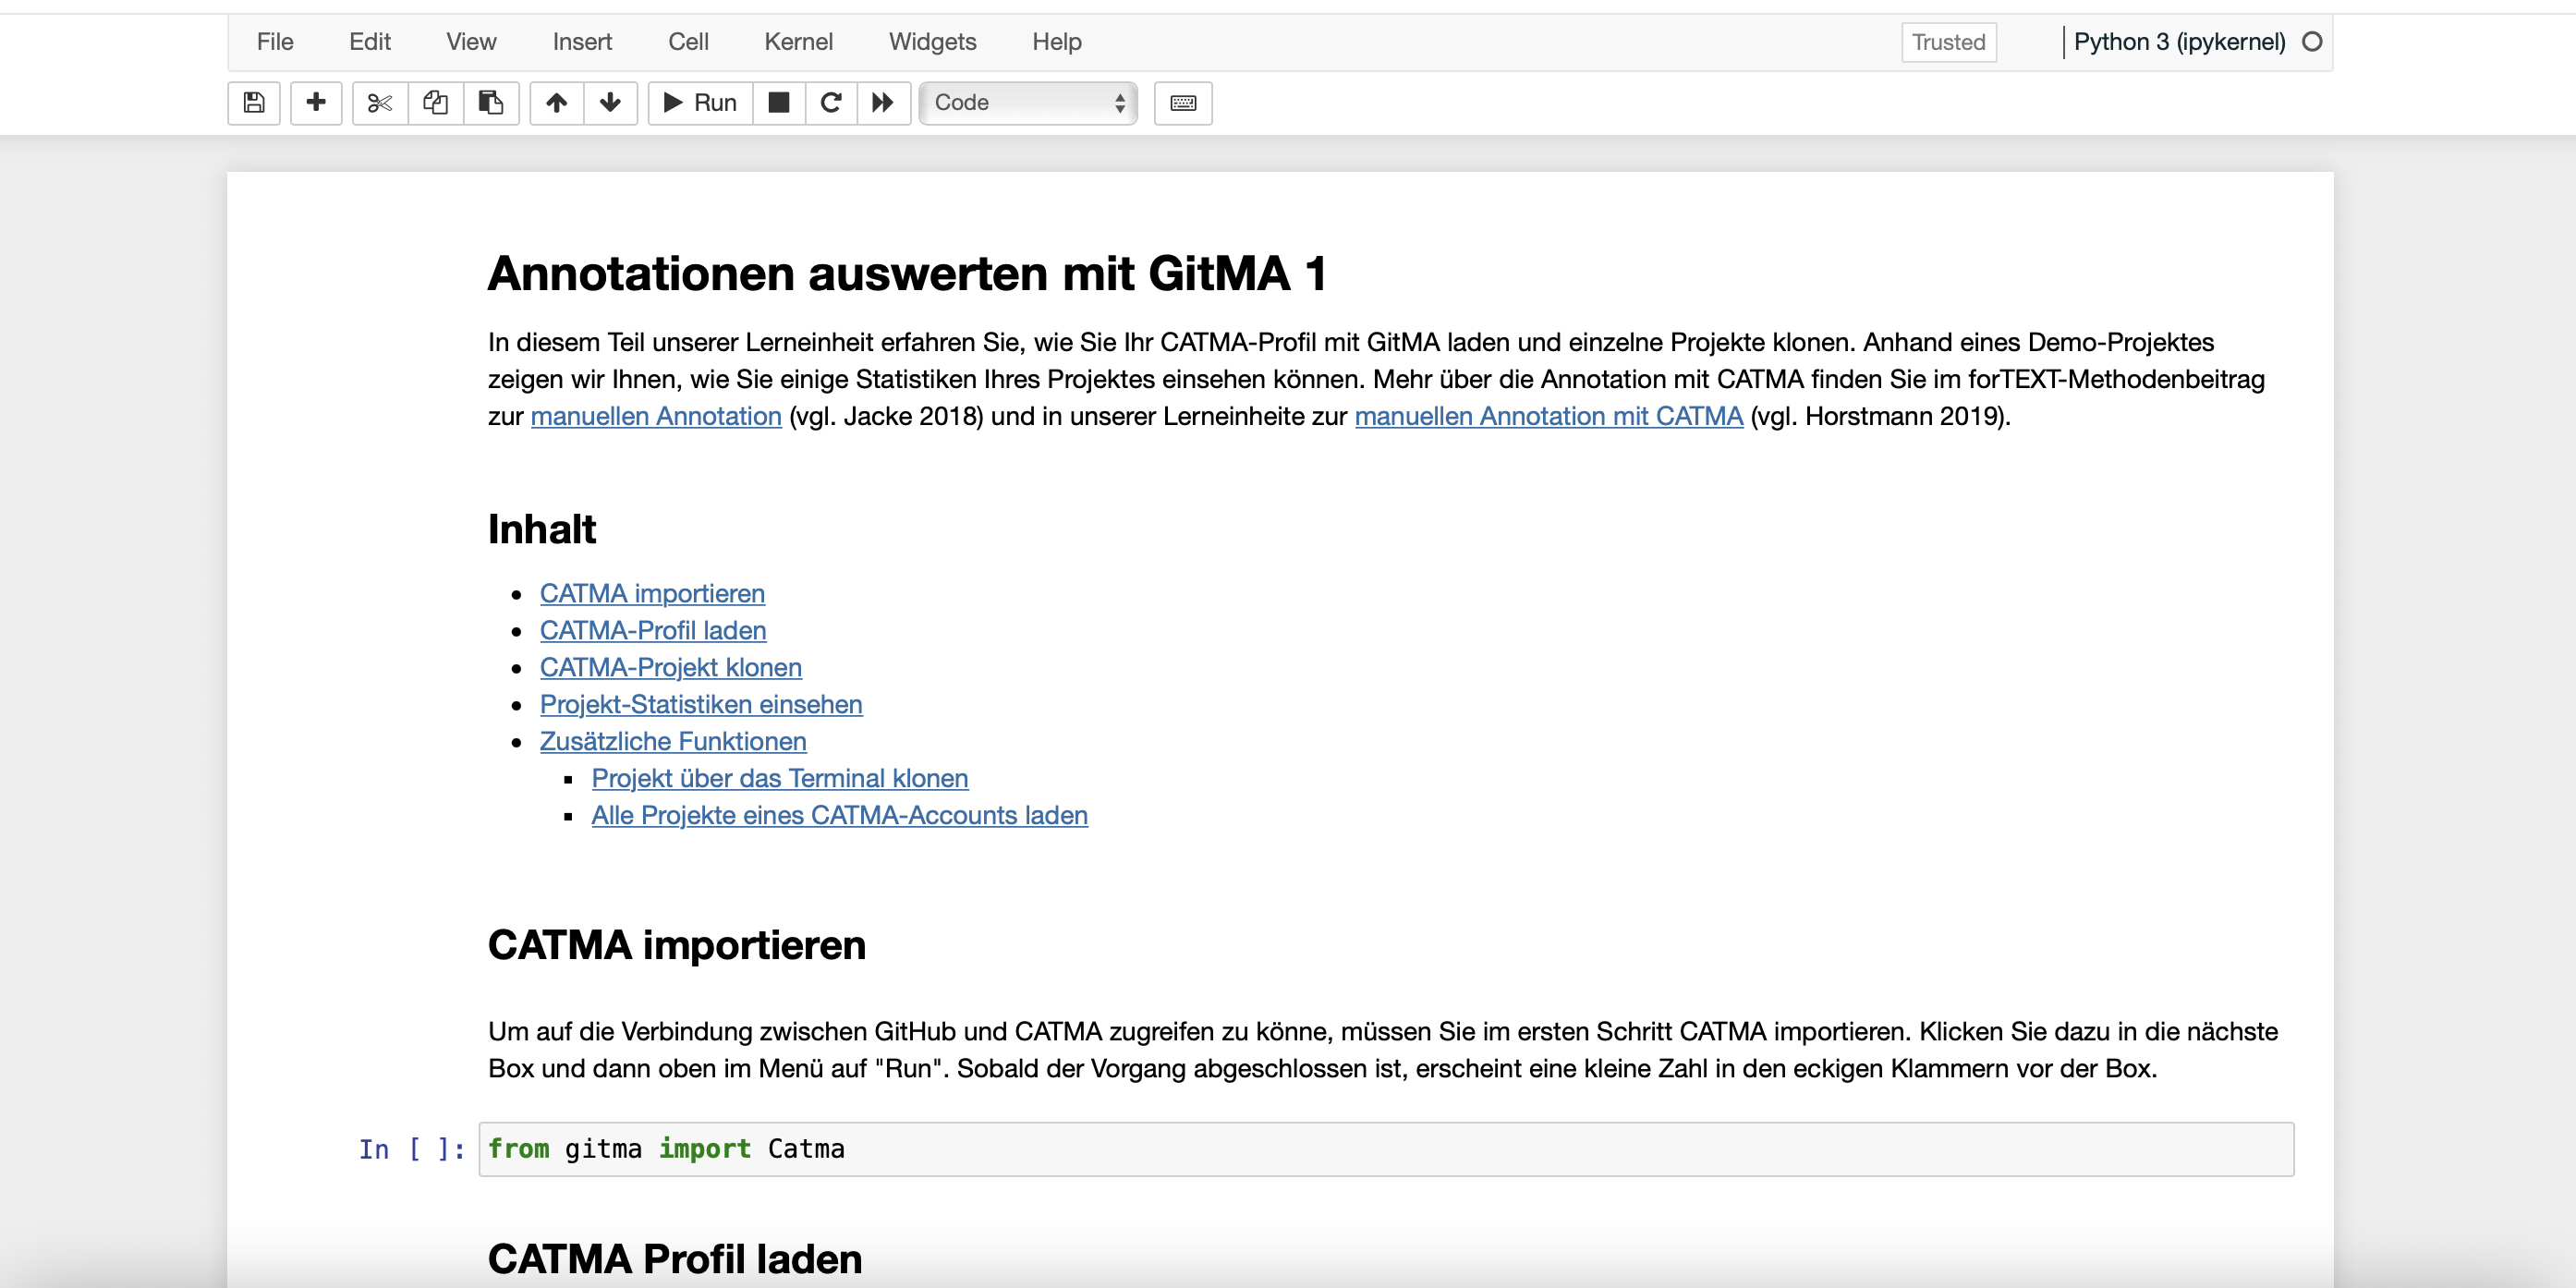Click the 'CATMA importieren' section heading
This screenshot has height=1288, width=2576.
[x=677, y=945]
